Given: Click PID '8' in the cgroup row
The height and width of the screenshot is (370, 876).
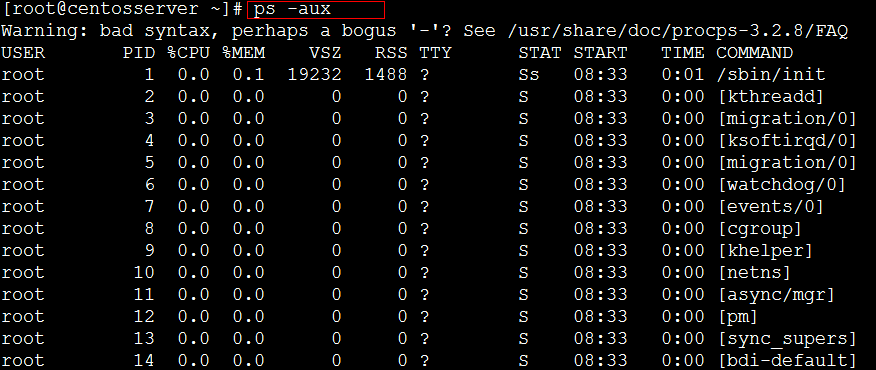Looking at the screenshot, I should pos(150,229).
